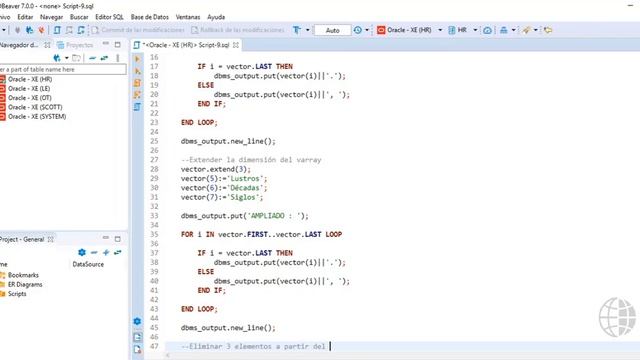
Task: Maximize the Project - General panel
Action: [x=118, y=238]
